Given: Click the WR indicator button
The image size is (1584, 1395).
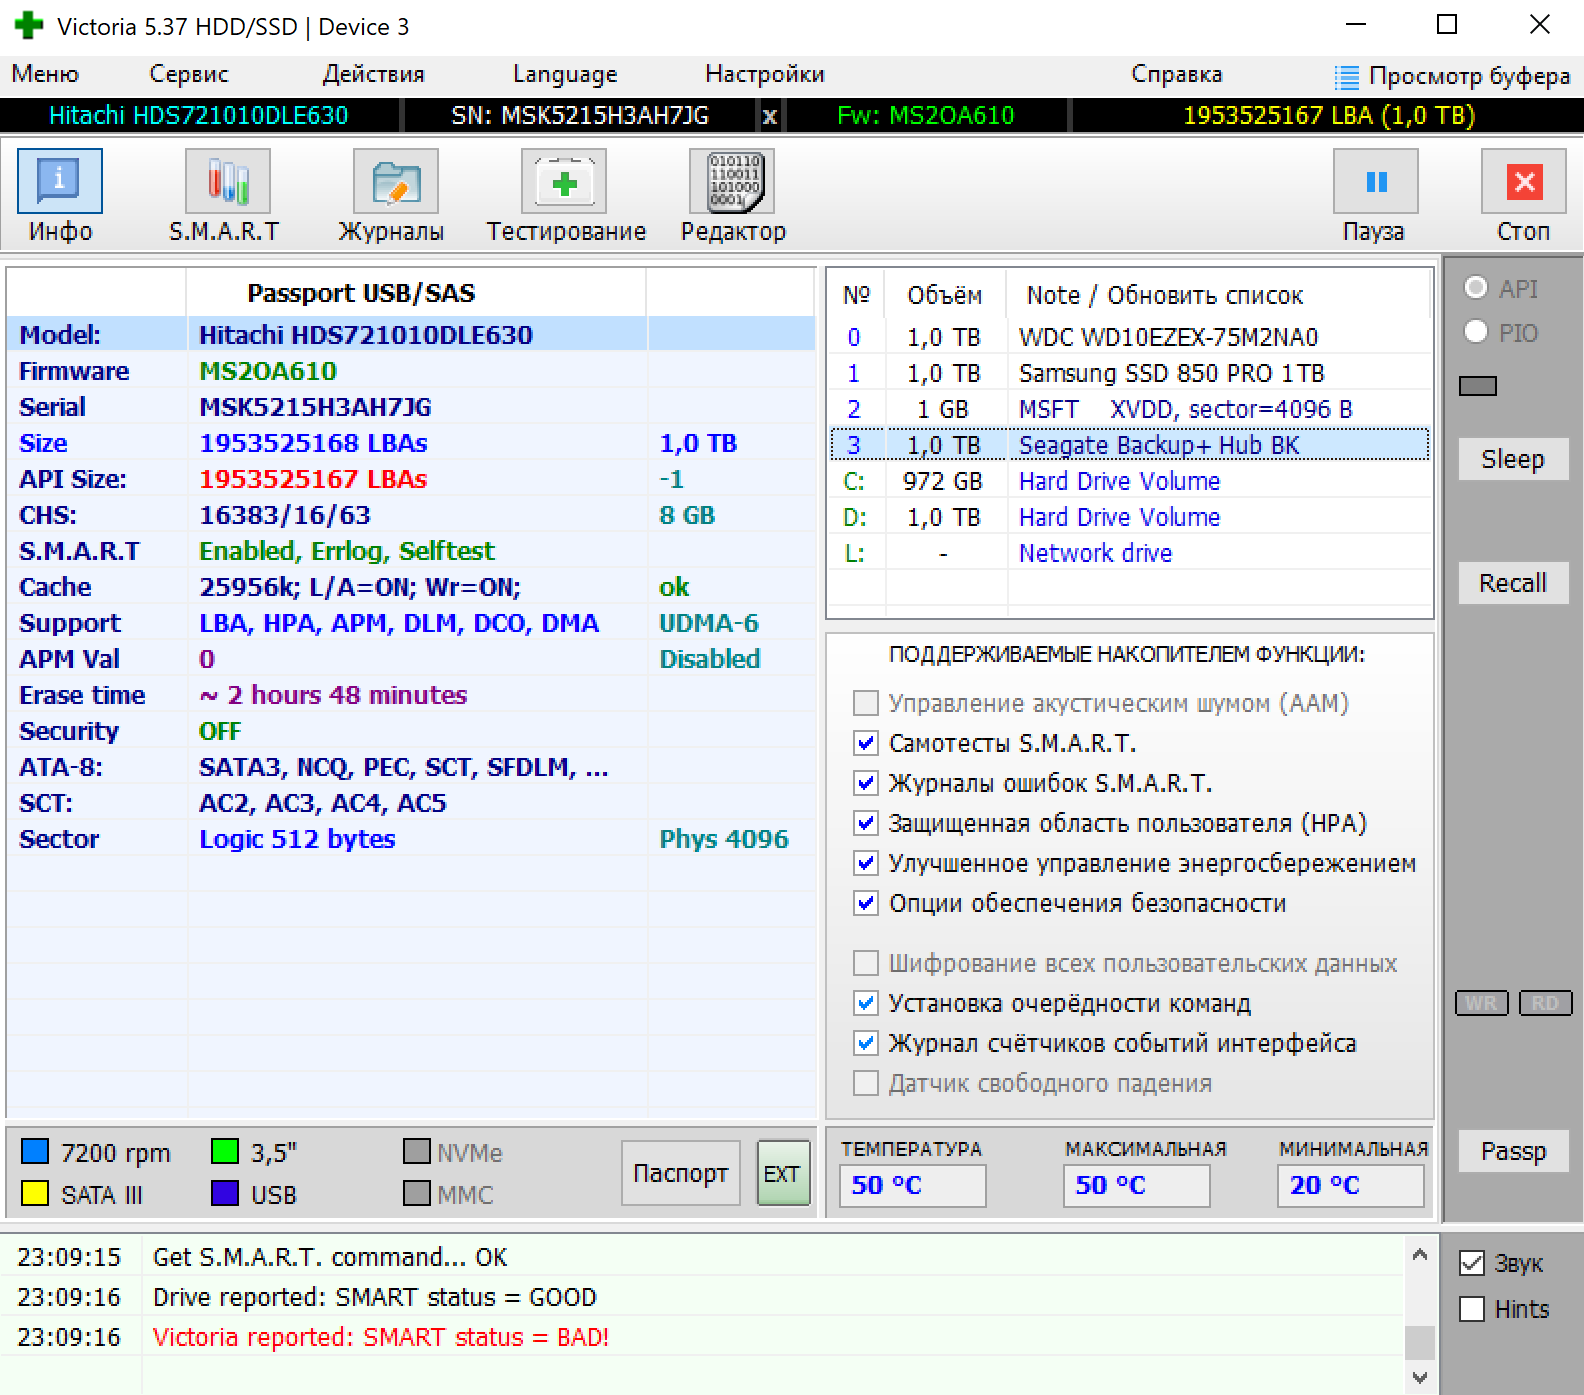Looking at the screenshot, I should (x=1482, y=1003).
